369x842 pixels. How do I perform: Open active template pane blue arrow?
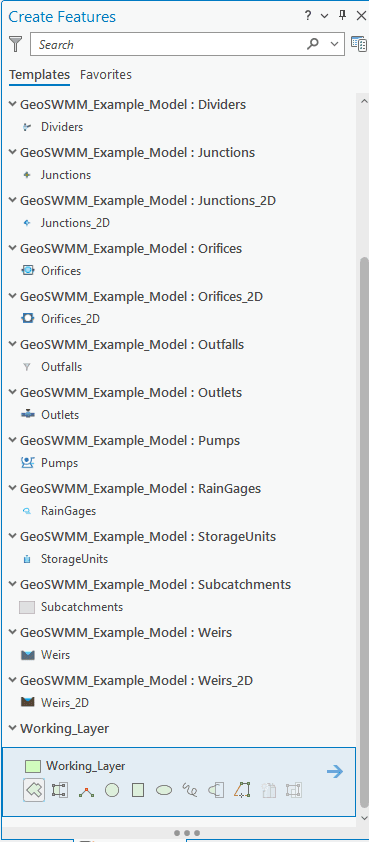pos(335,772)
